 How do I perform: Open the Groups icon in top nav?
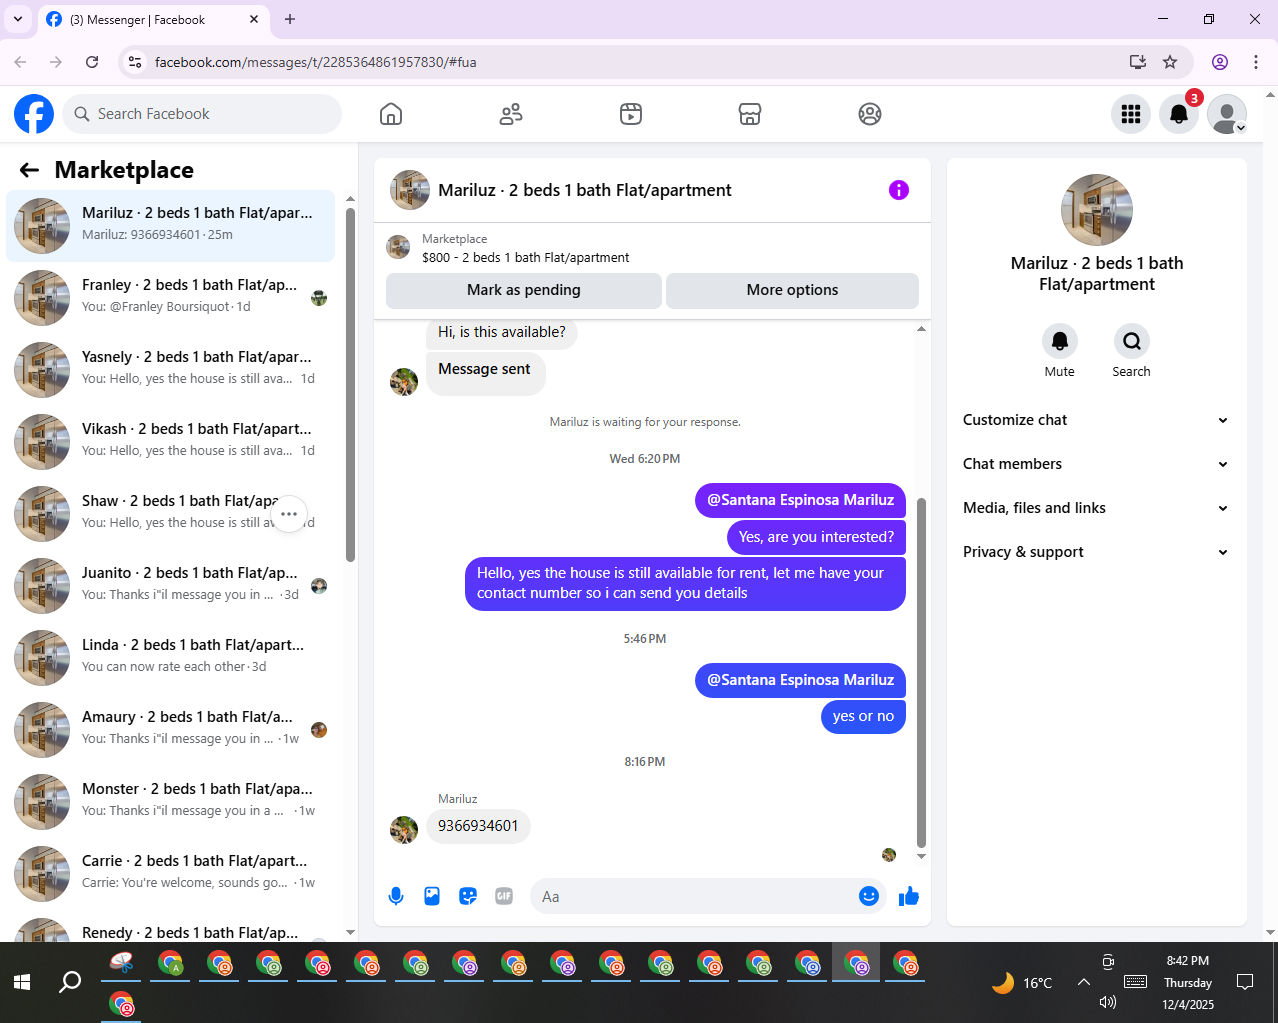pos(870,114)
